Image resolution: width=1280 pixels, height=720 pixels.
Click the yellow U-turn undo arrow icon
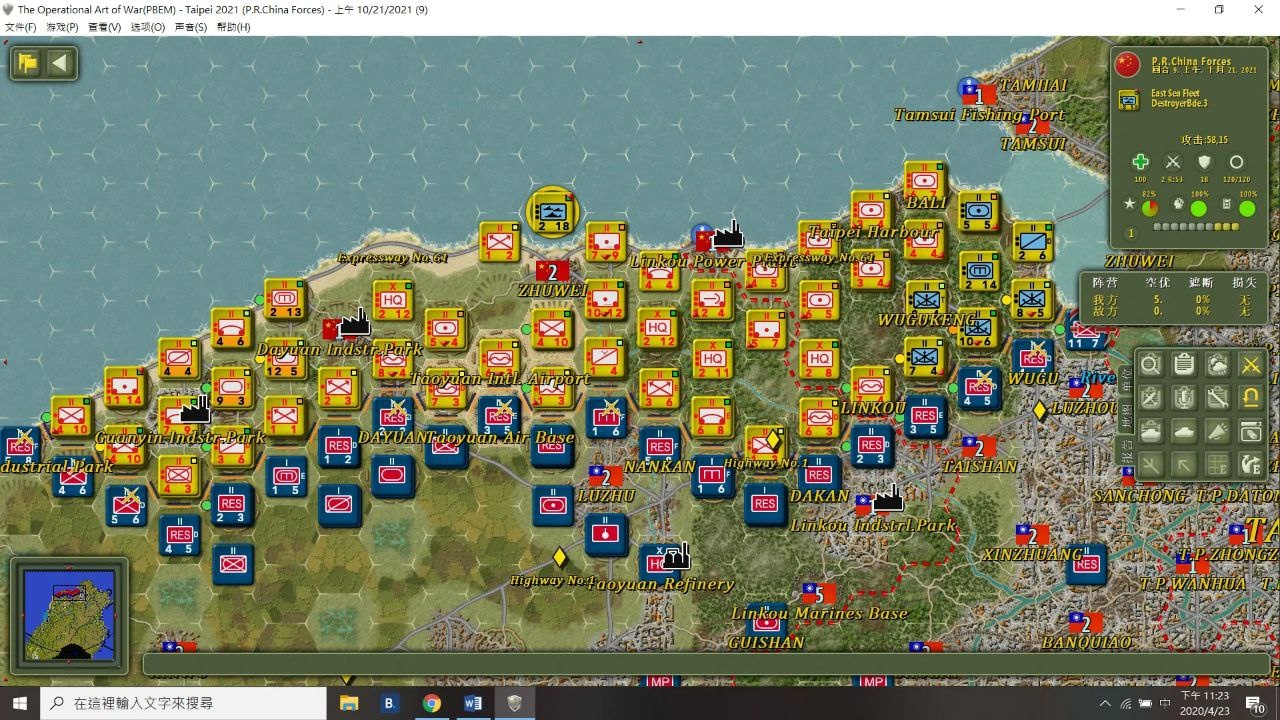click(x=1250, y=398)
